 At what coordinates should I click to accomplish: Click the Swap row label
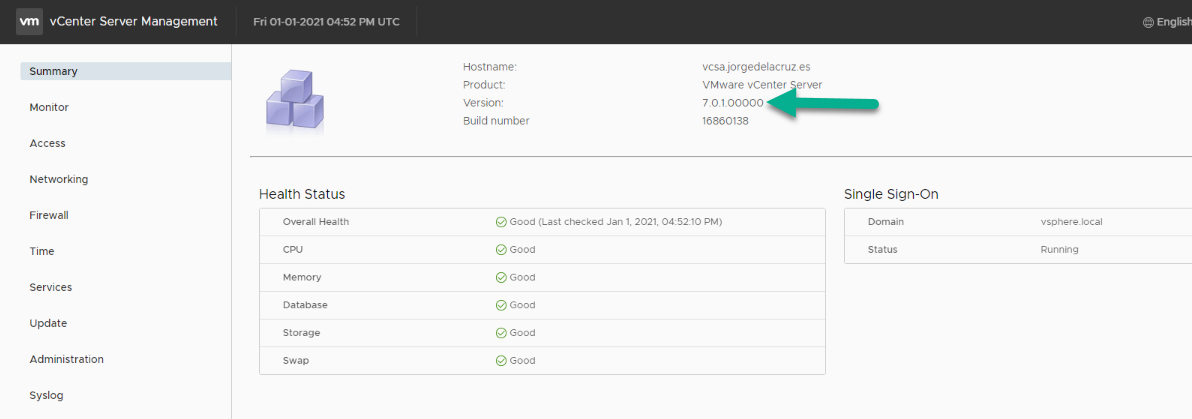(x=296, y=360)
